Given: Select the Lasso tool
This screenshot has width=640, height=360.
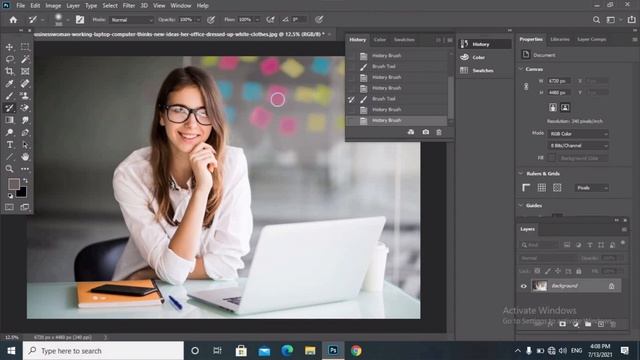Looking at the screenshot, I should [9, 59].
